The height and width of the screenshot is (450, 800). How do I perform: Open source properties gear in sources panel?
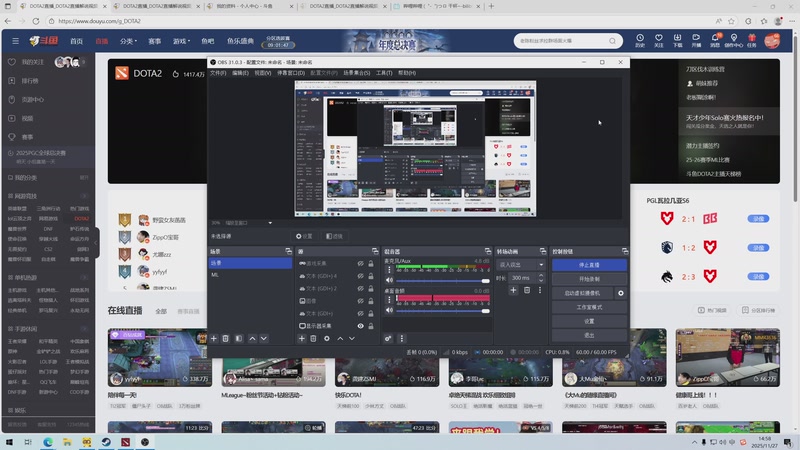click(327, 338)
